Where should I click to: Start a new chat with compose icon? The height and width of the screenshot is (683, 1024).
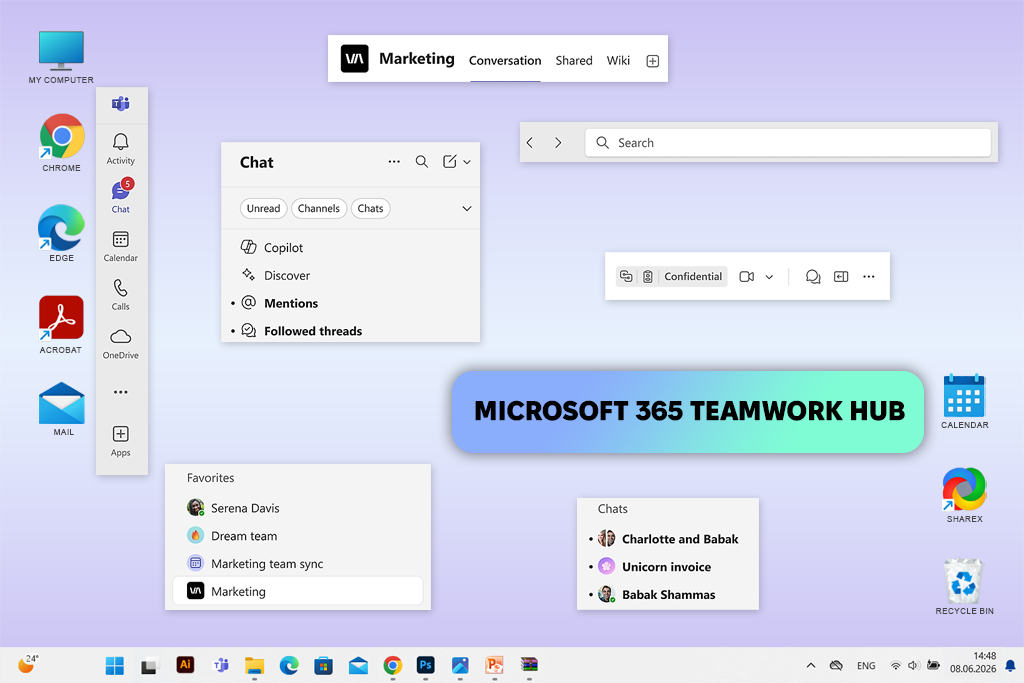click(450, 162)
